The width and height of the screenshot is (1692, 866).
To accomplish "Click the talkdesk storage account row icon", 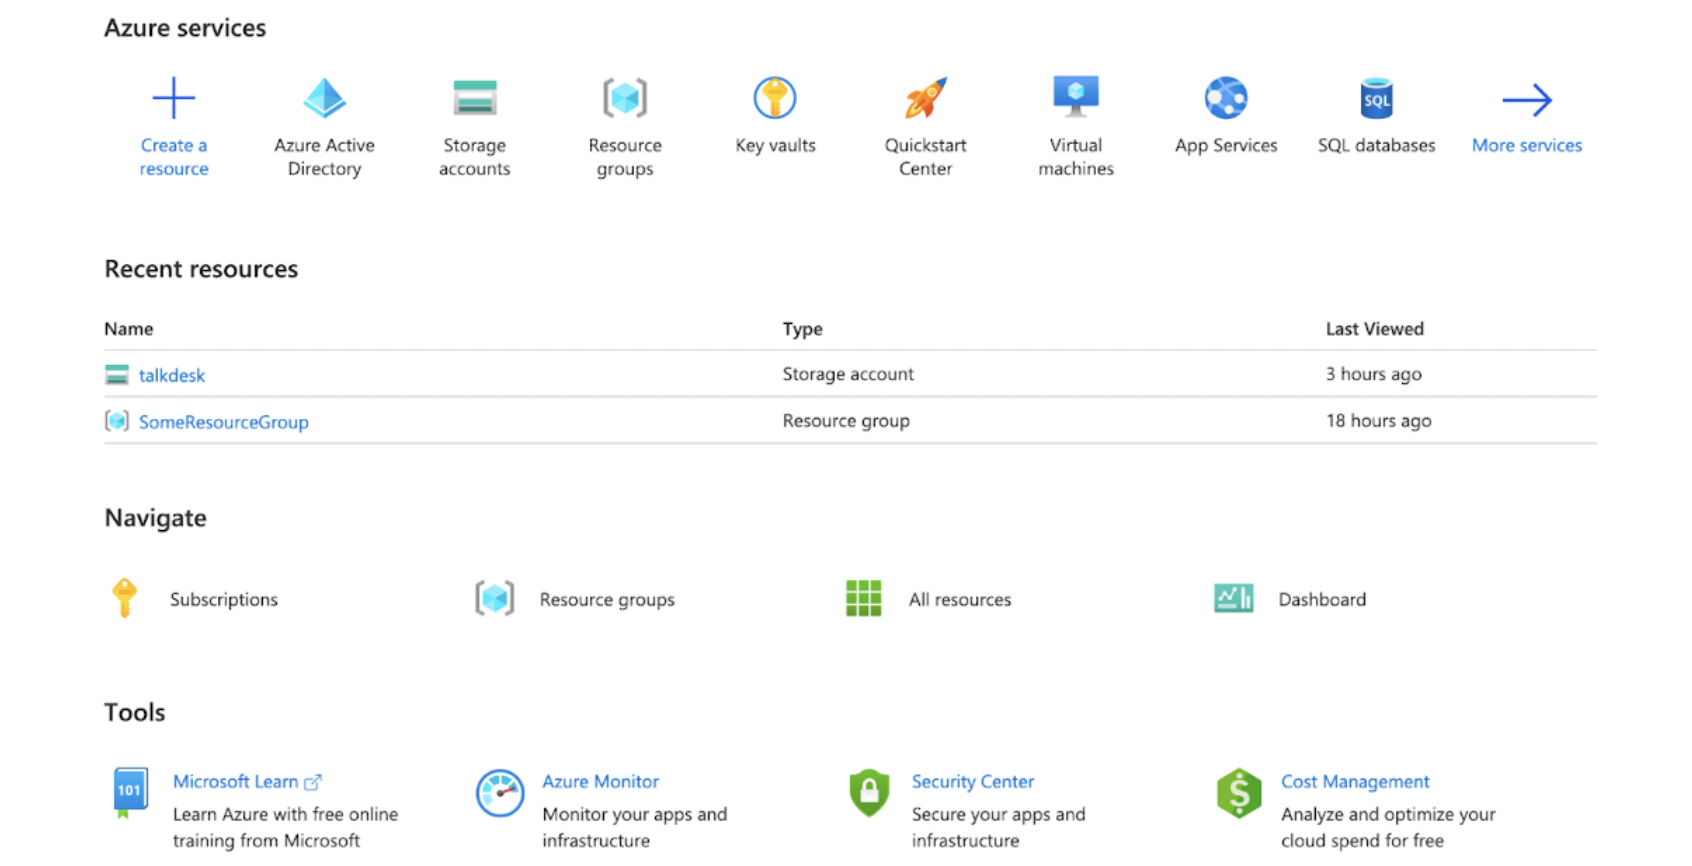I will 117,375.
